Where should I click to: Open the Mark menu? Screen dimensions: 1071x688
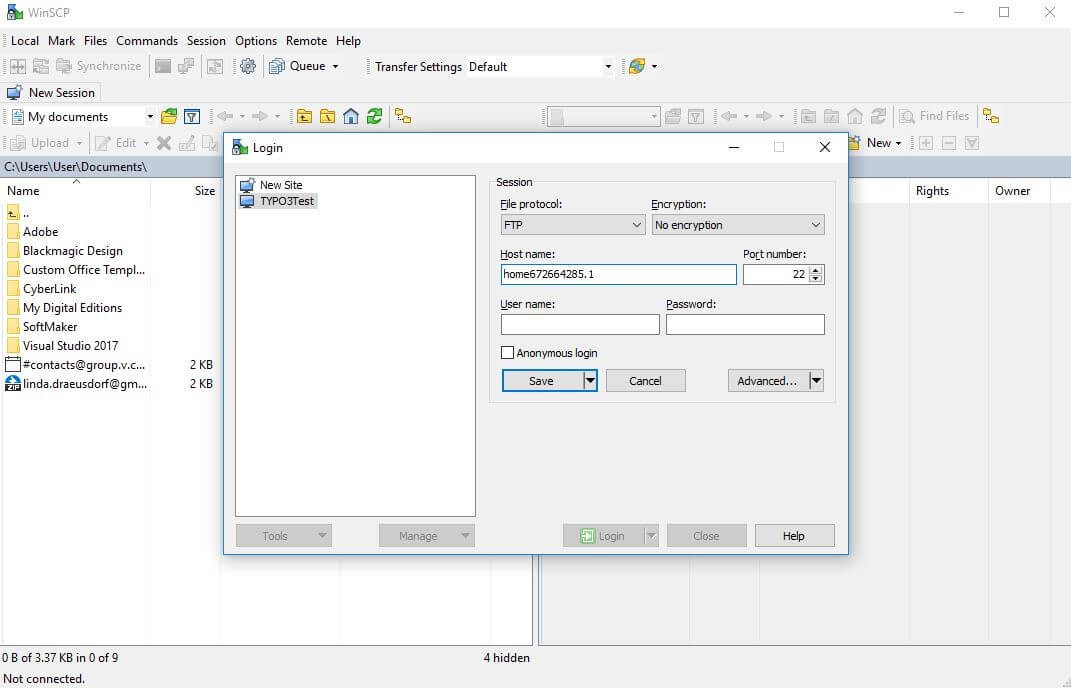point(61,41)
